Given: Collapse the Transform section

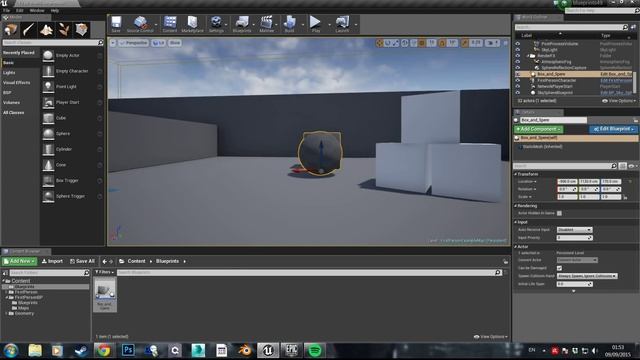Looking at the screenshot, I should (516, 174).
